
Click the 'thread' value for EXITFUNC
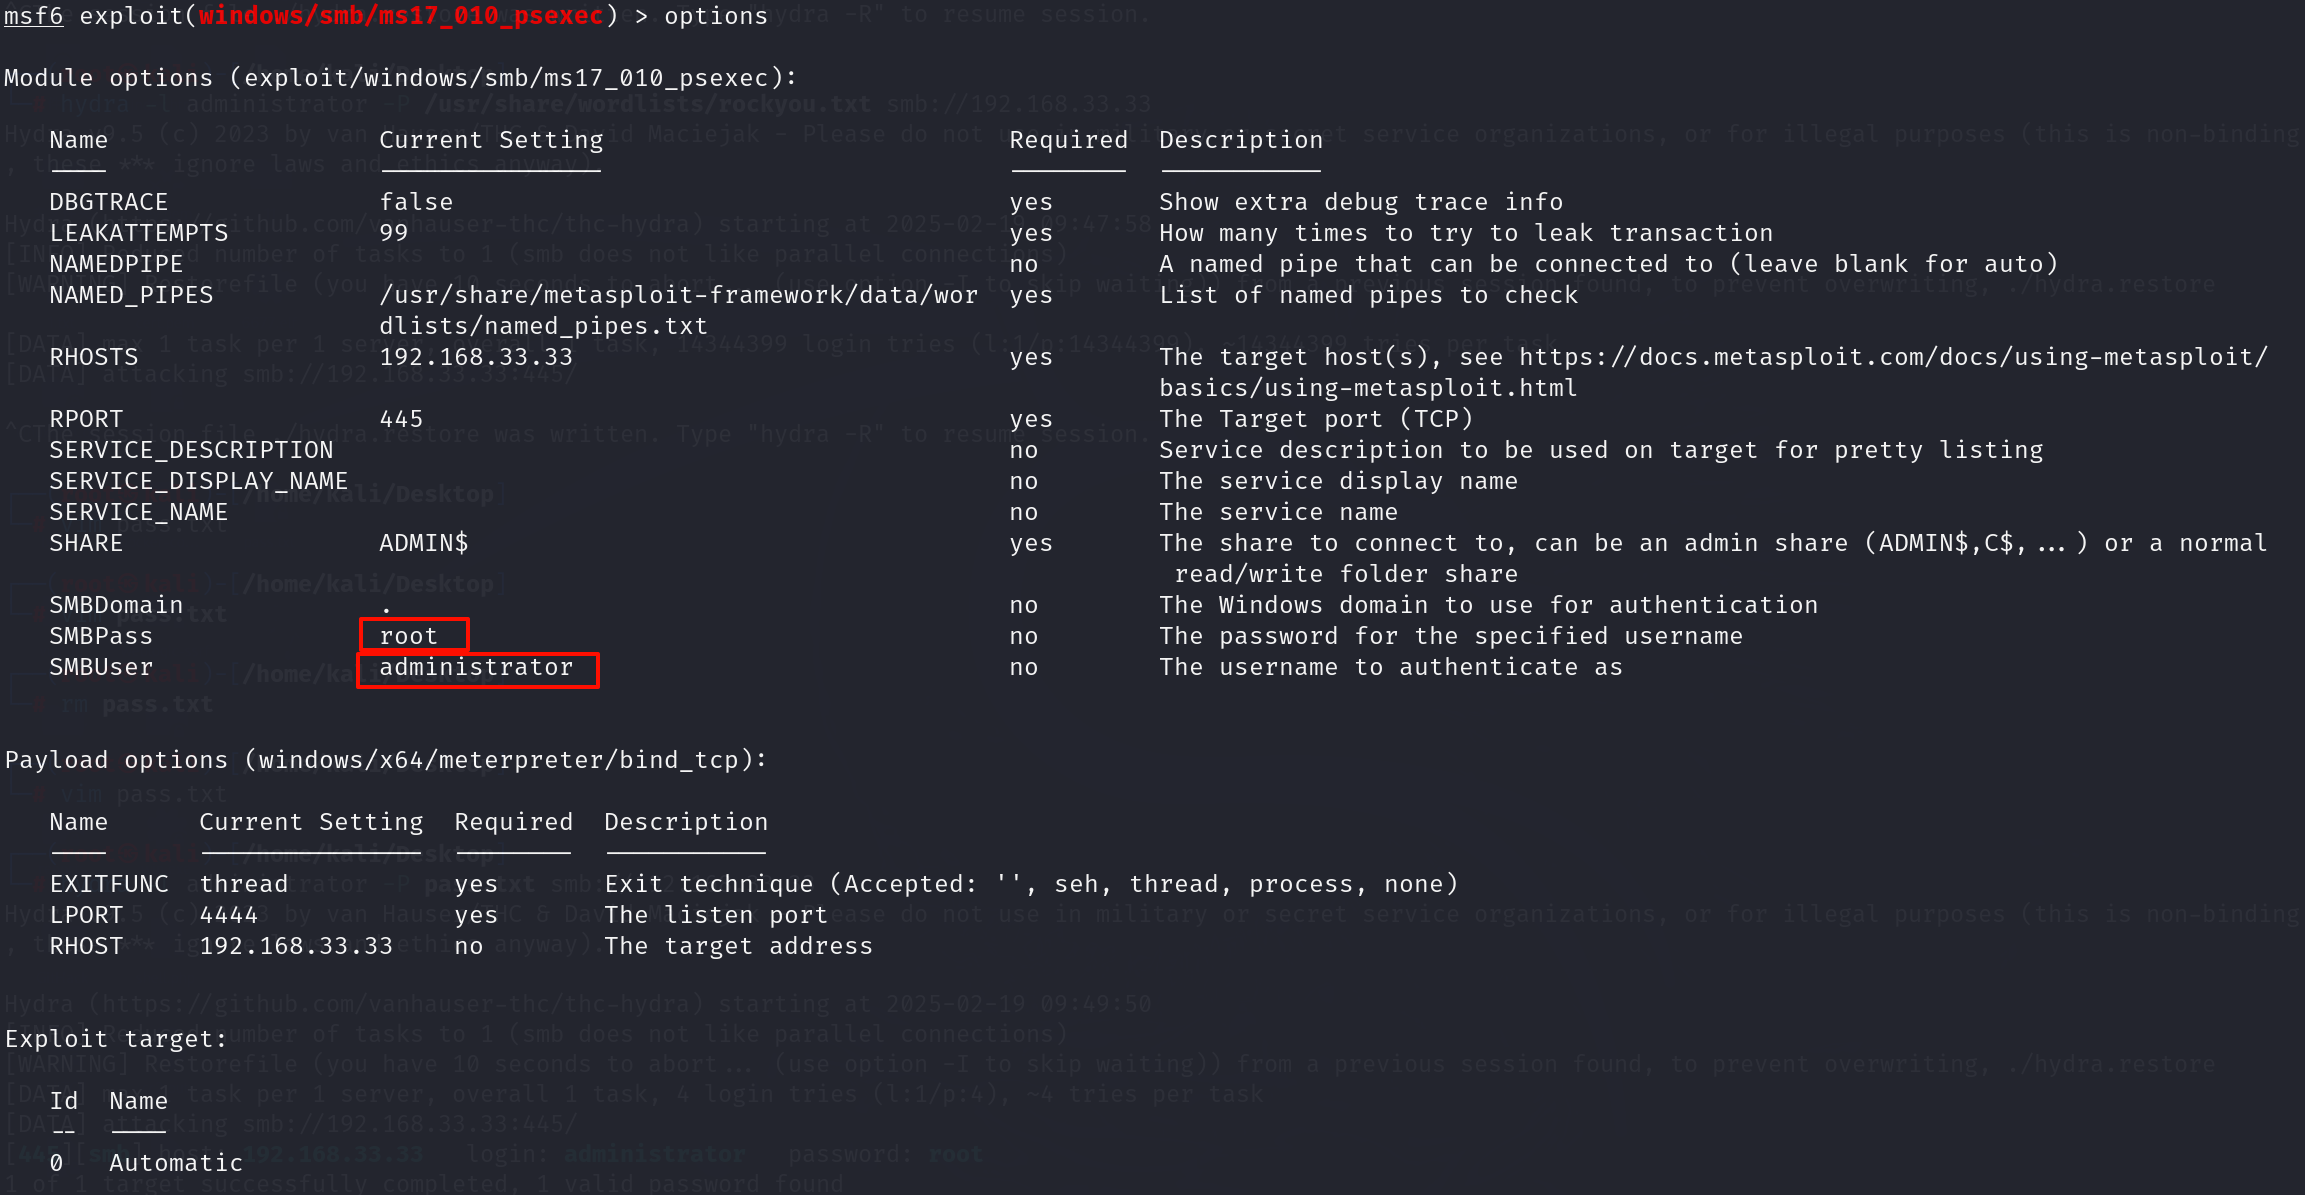(x=244, y=884)
